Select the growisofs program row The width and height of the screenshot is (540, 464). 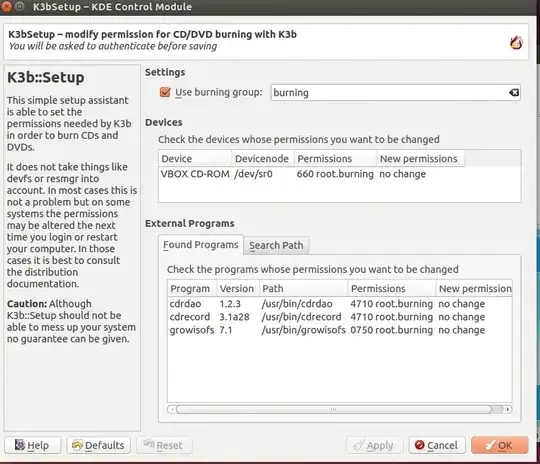[x=339, y=330]
